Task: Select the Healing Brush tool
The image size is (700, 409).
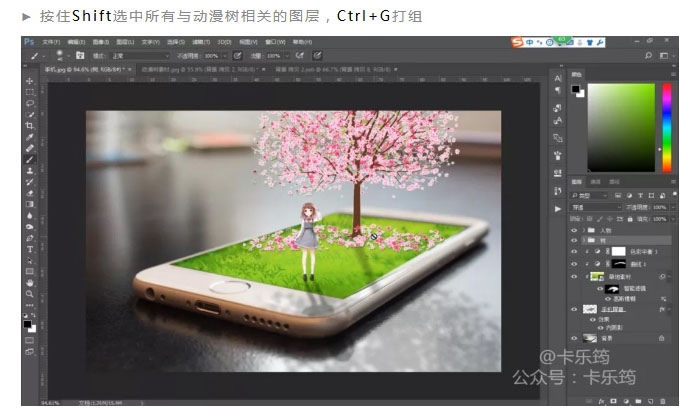Action: [x=30, y=148]
